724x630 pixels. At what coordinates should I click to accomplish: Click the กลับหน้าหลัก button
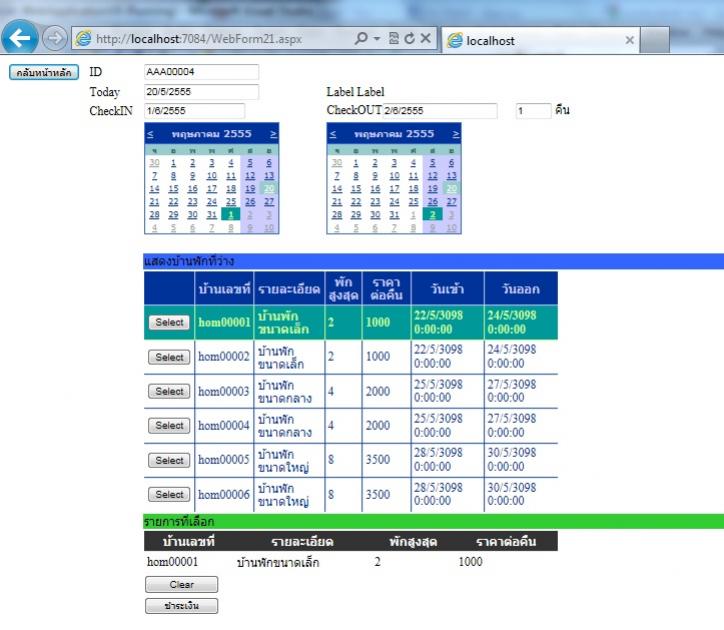(x=44, y=73)
